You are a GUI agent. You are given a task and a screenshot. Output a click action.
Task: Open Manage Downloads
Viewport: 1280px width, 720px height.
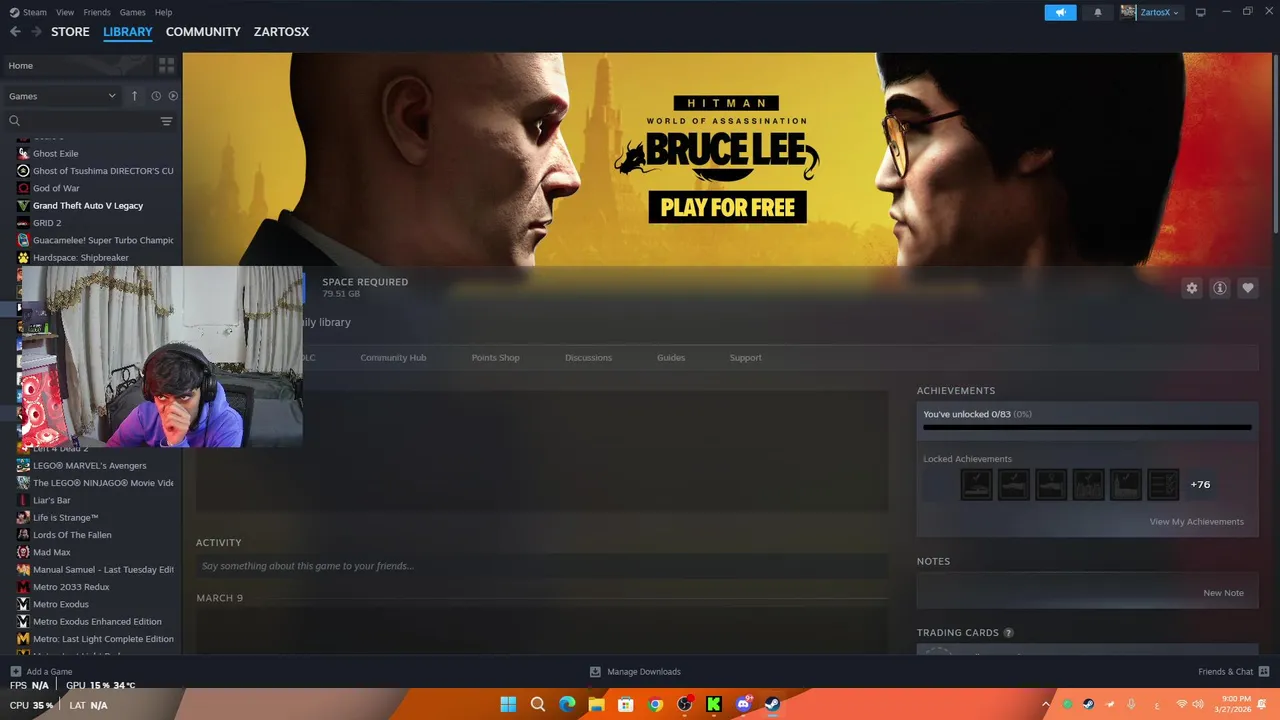point(635,672)
